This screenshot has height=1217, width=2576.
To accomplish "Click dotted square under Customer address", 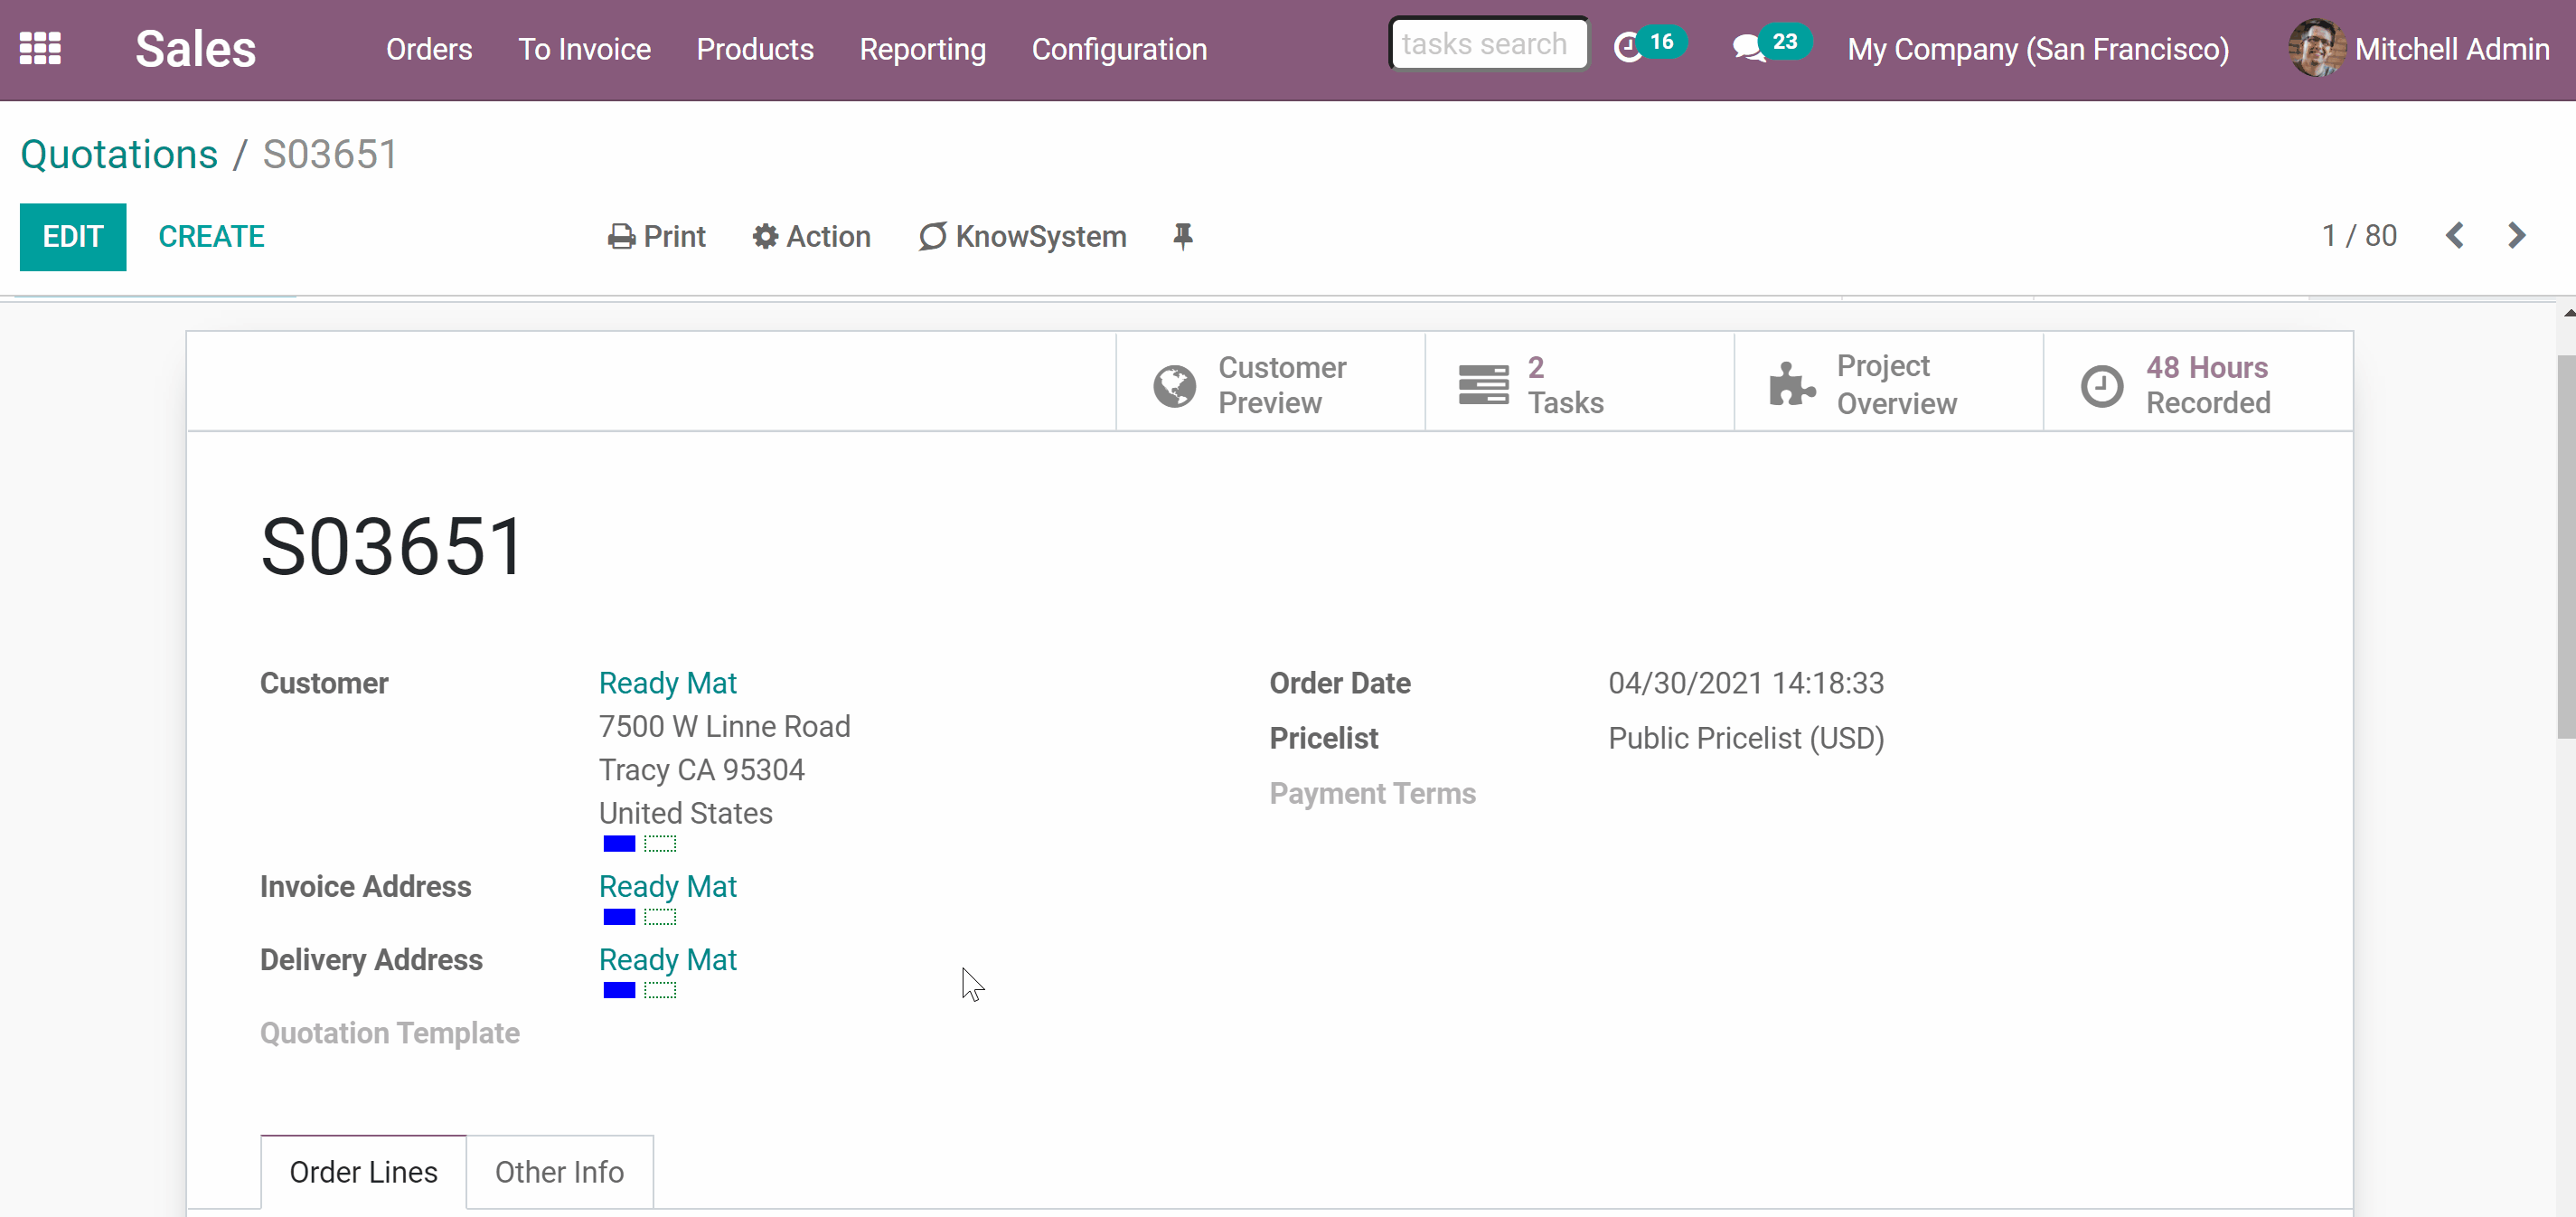I will (x=660, y=844).
